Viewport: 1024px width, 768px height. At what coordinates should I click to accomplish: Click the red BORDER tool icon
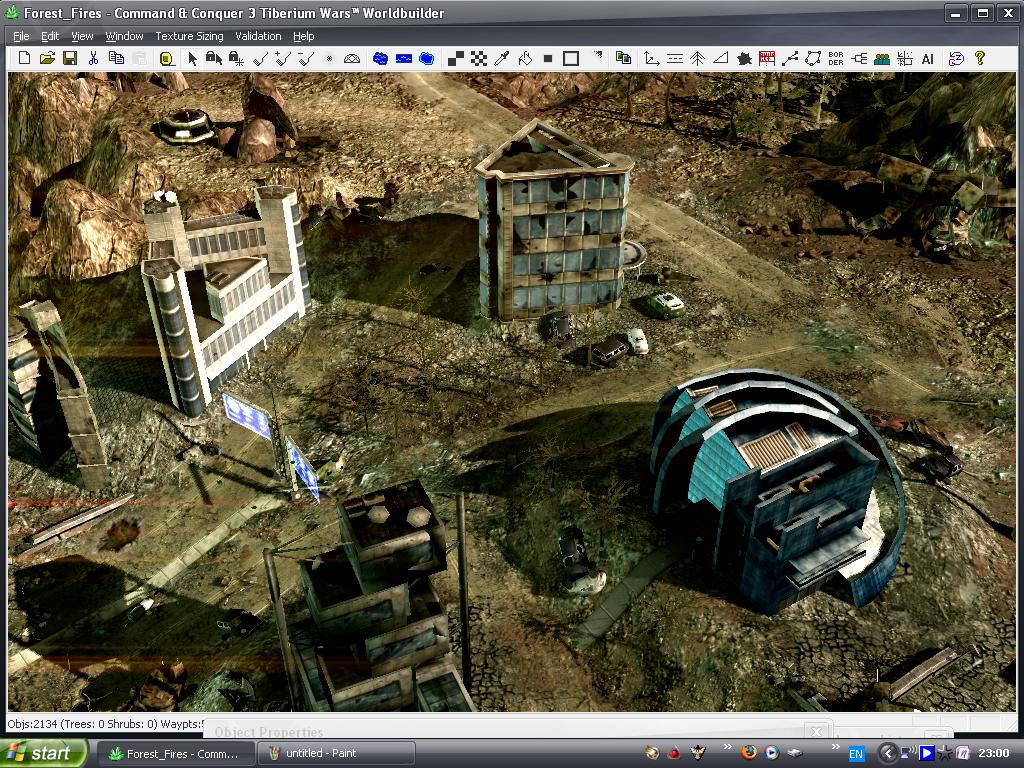(836, 59)
